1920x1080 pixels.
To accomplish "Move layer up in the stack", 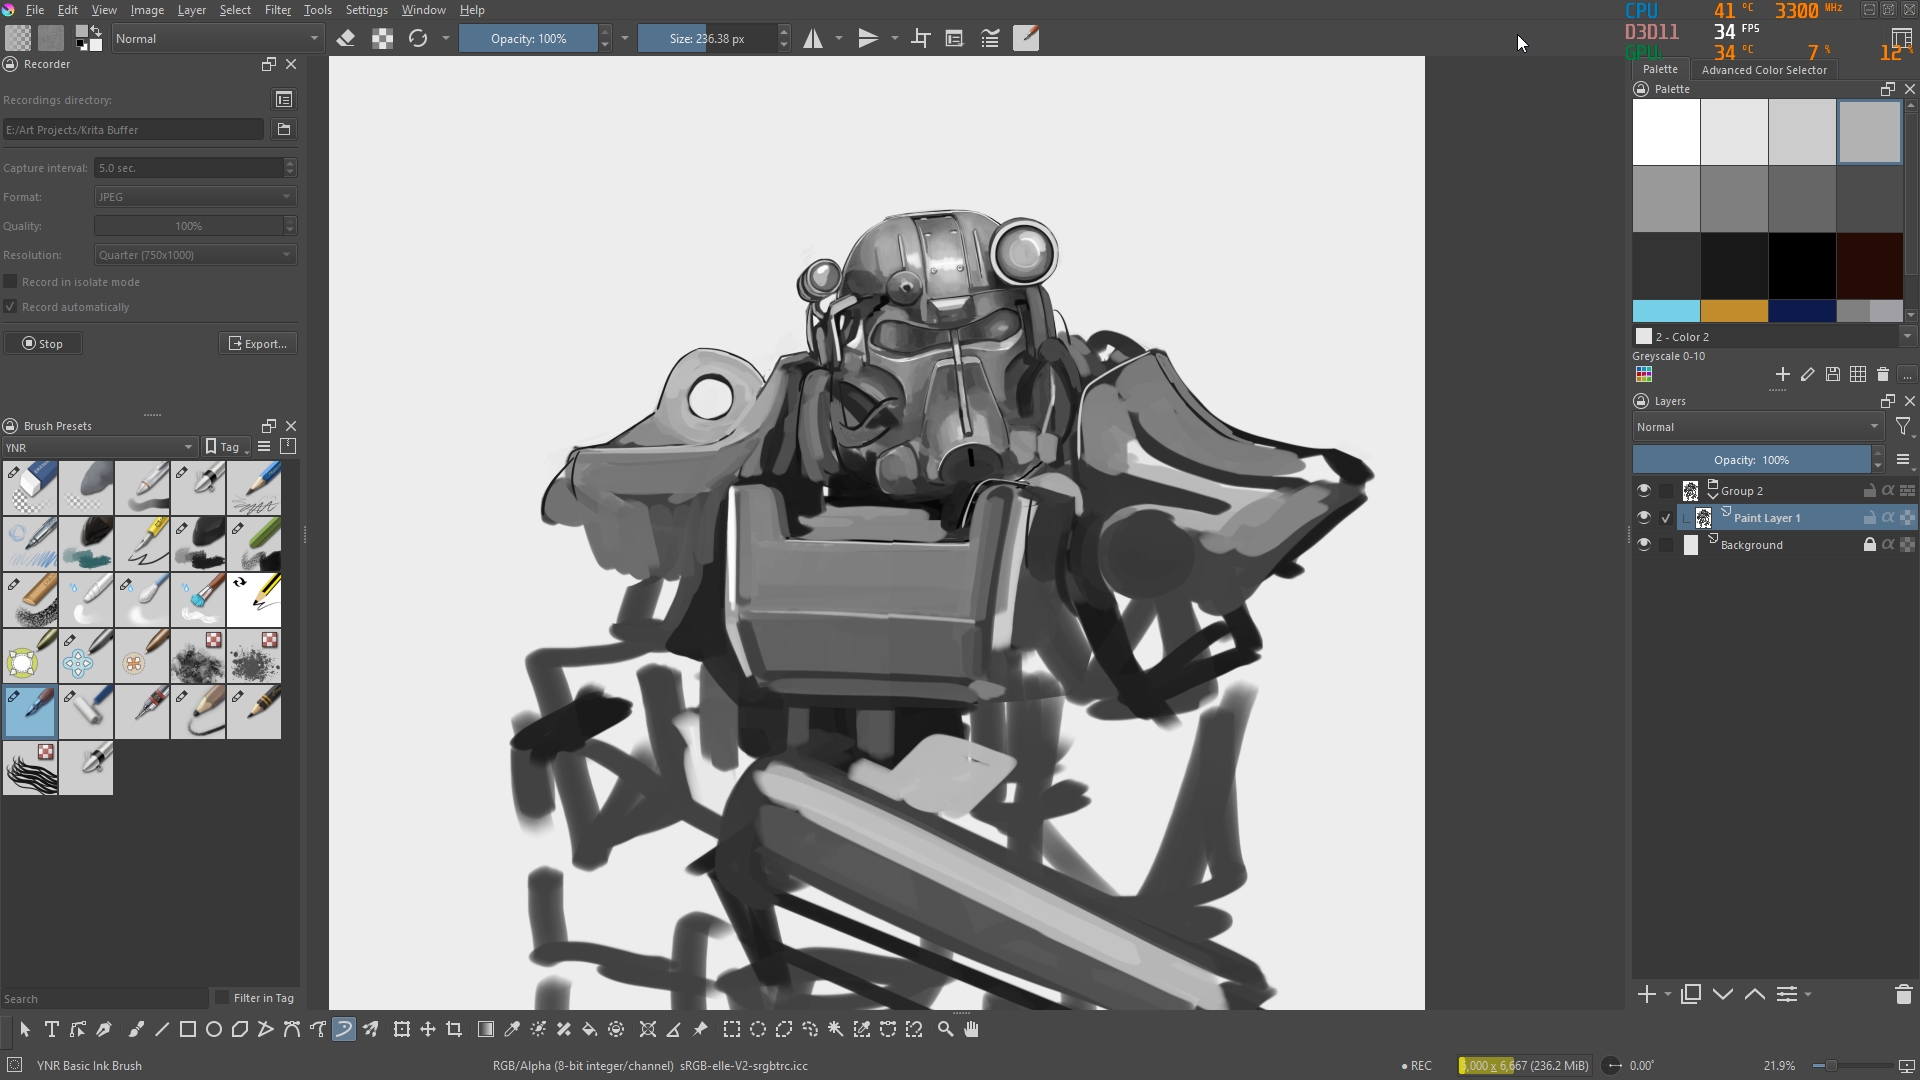I will (1755, 994).
